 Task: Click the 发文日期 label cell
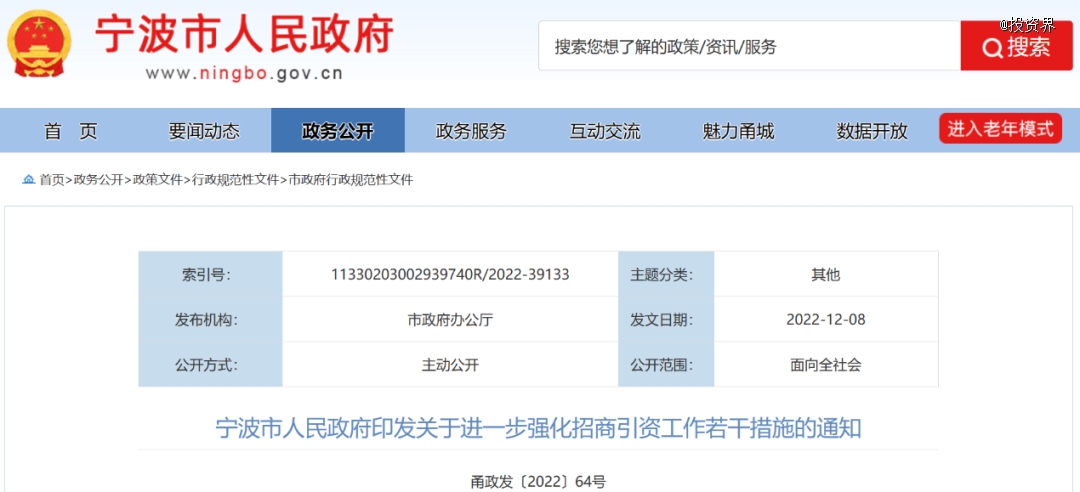[x=666, y=320]
